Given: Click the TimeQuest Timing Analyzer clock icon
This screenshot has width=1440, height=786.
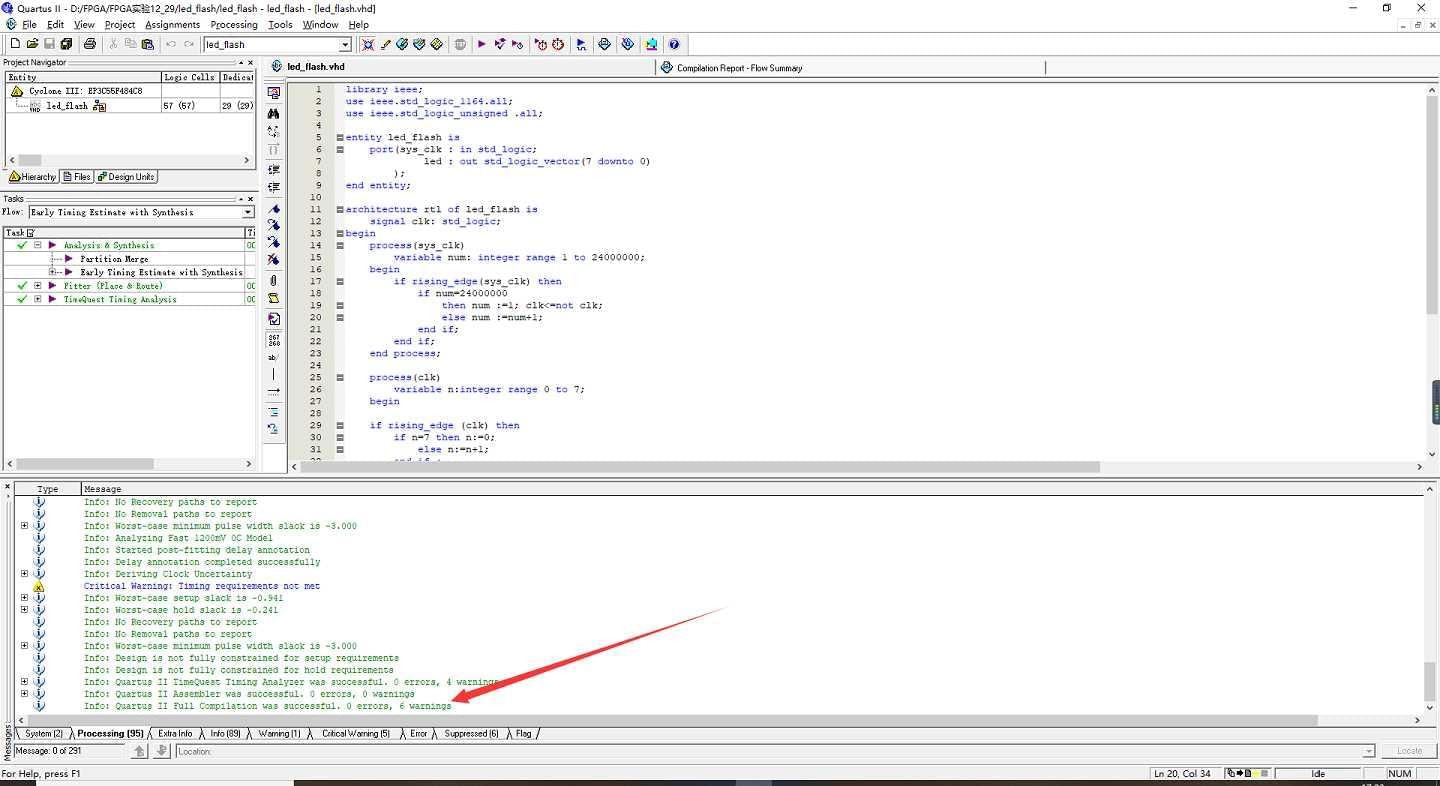Looking at the screenshot, I should pyautogui.click(x=558, y=44).
